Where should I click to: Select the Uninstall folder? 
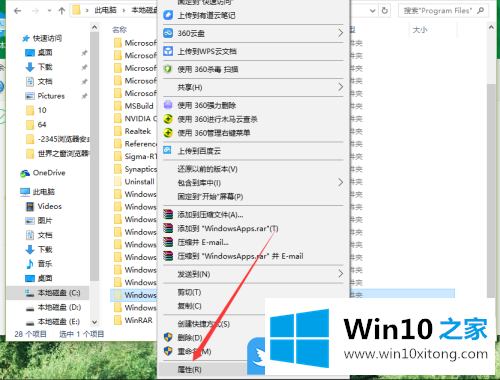[x=139, y=182]
